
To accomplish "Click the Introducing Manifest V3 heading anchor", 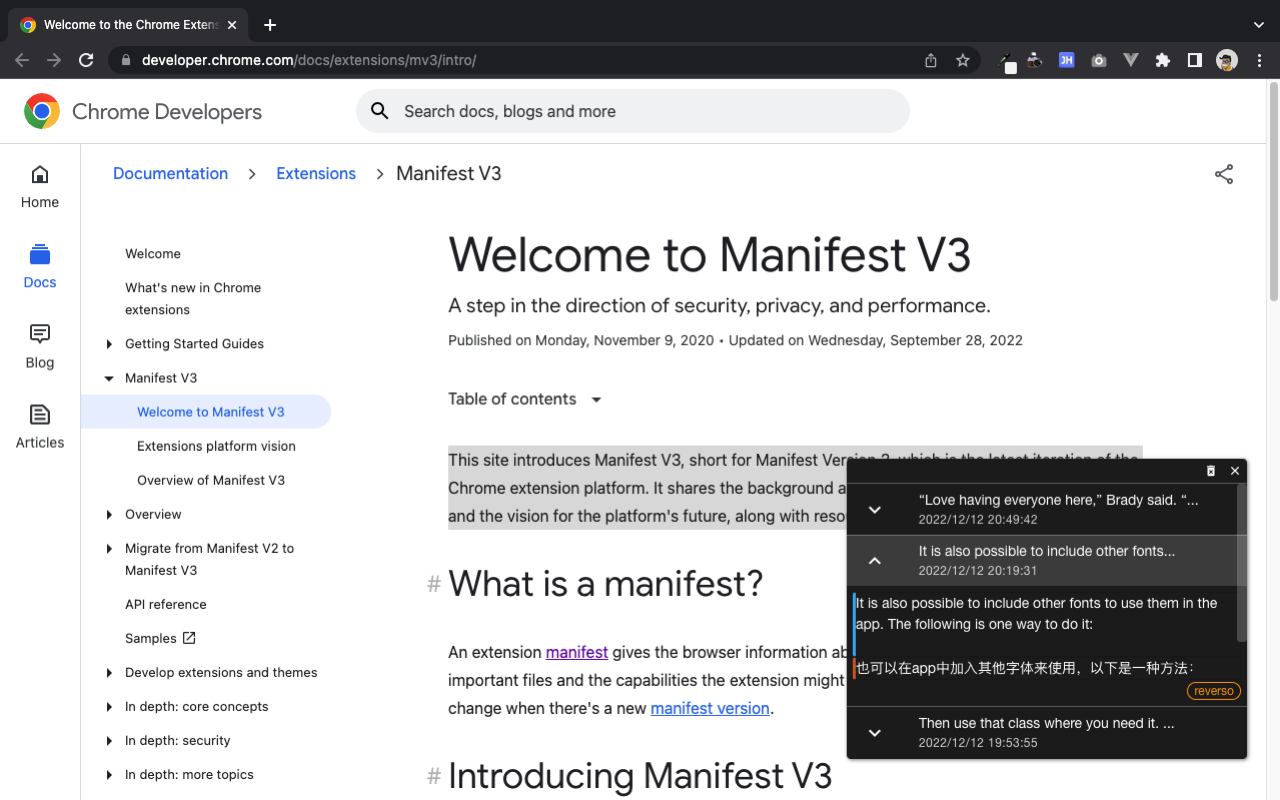I will 434,776.
